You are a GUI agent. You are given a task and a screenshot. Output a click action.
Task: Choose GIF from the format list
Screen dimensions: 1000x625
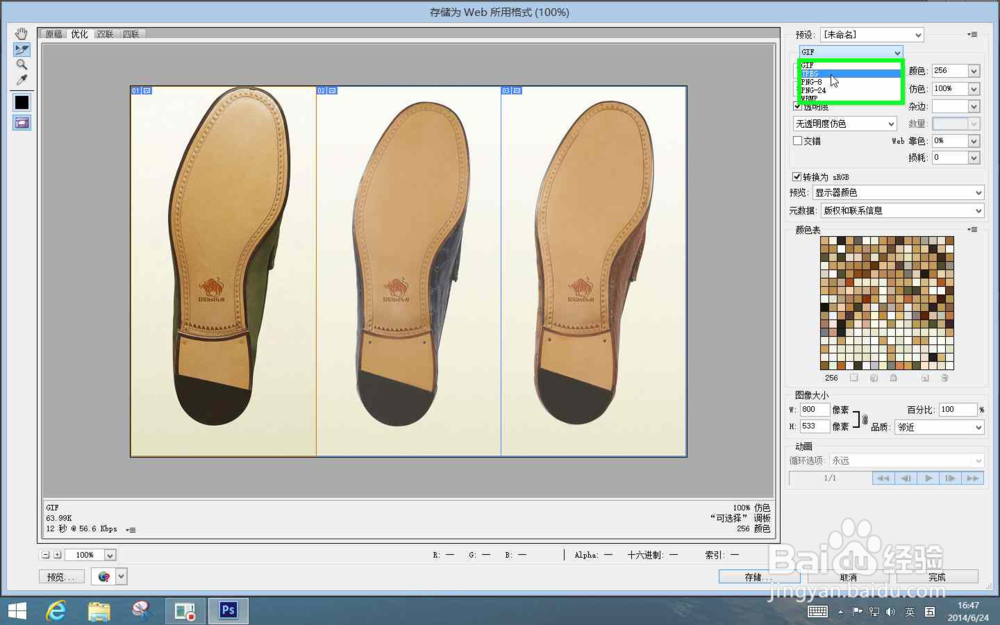pos(851,65)
